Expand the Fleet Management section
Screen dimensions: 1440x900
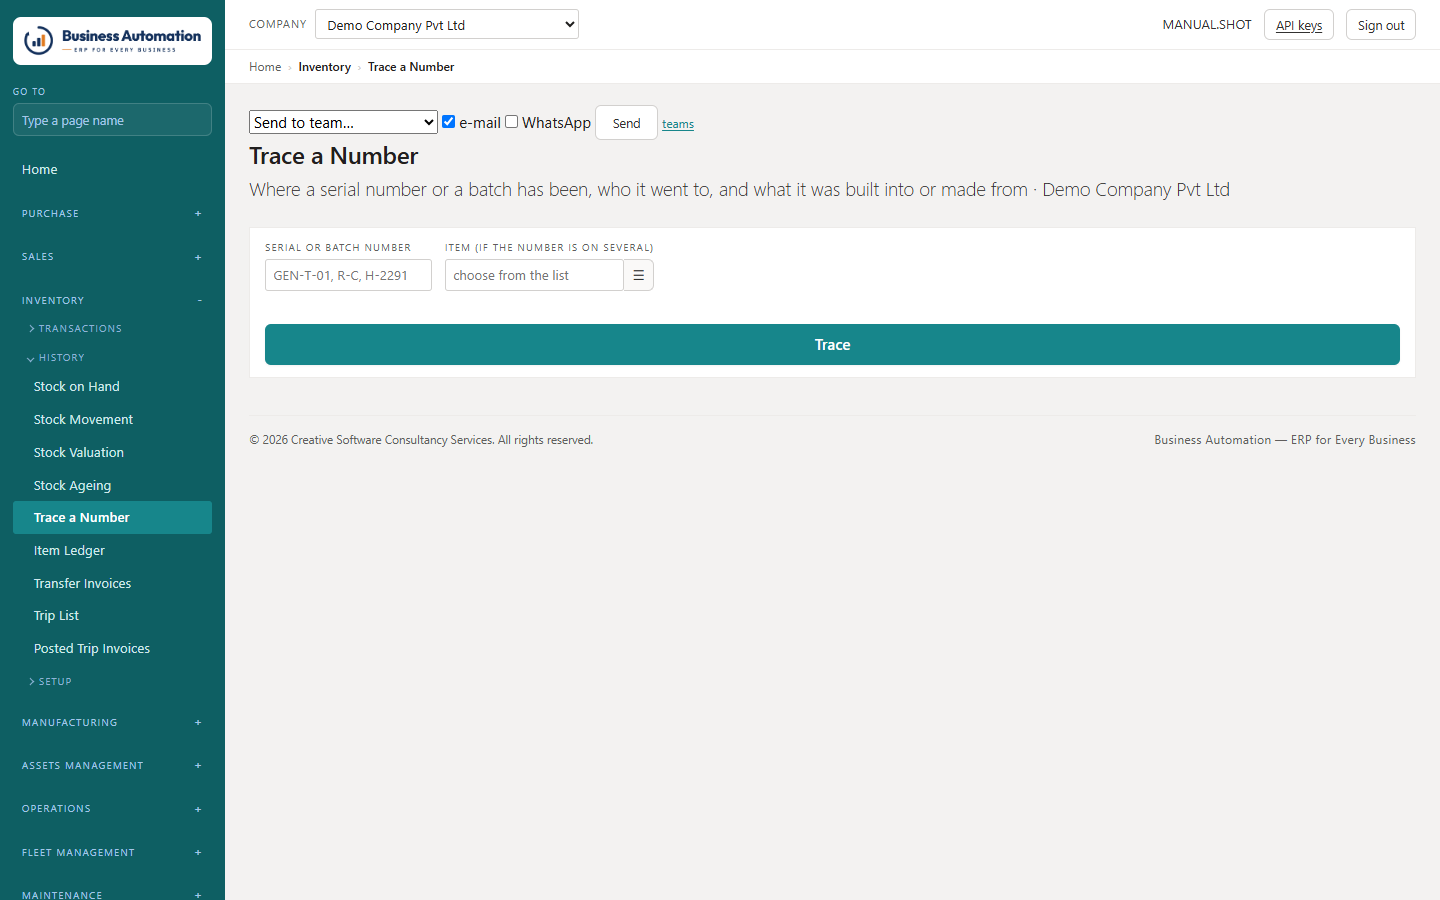112,852
